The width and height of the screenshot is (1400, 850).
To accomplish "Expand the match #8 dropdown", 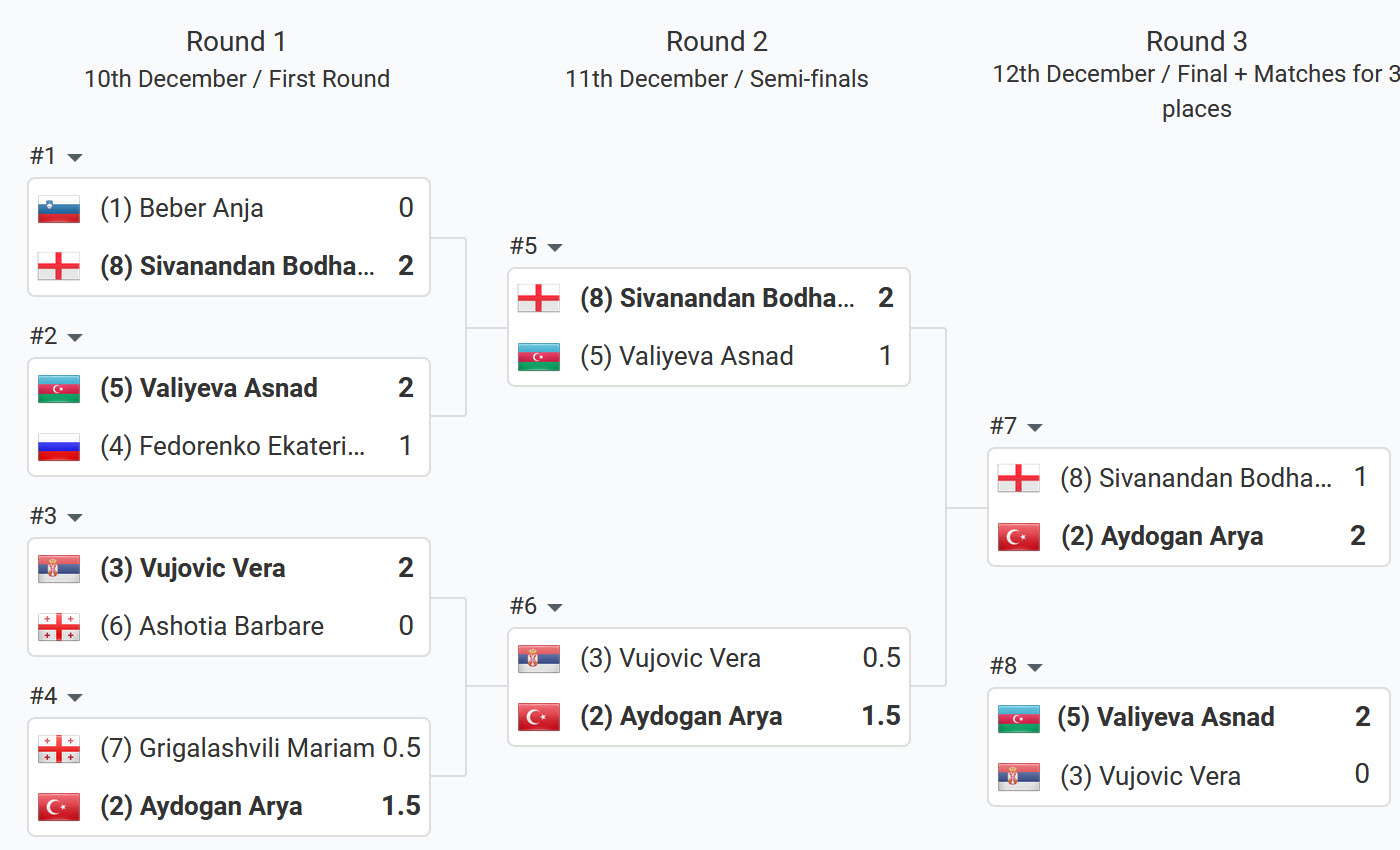I will (1035, 668).
